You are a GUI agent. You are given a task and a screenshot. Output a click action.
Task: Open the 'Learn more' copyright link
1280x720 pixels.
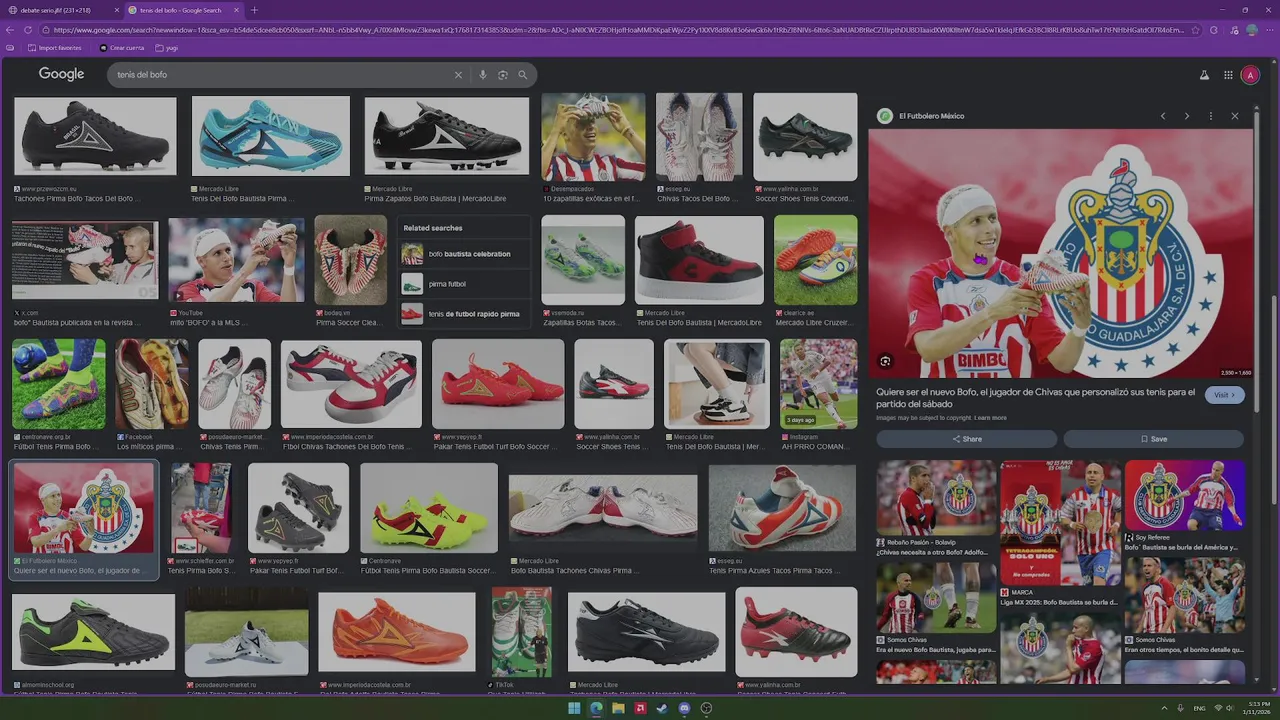[990, 418]
